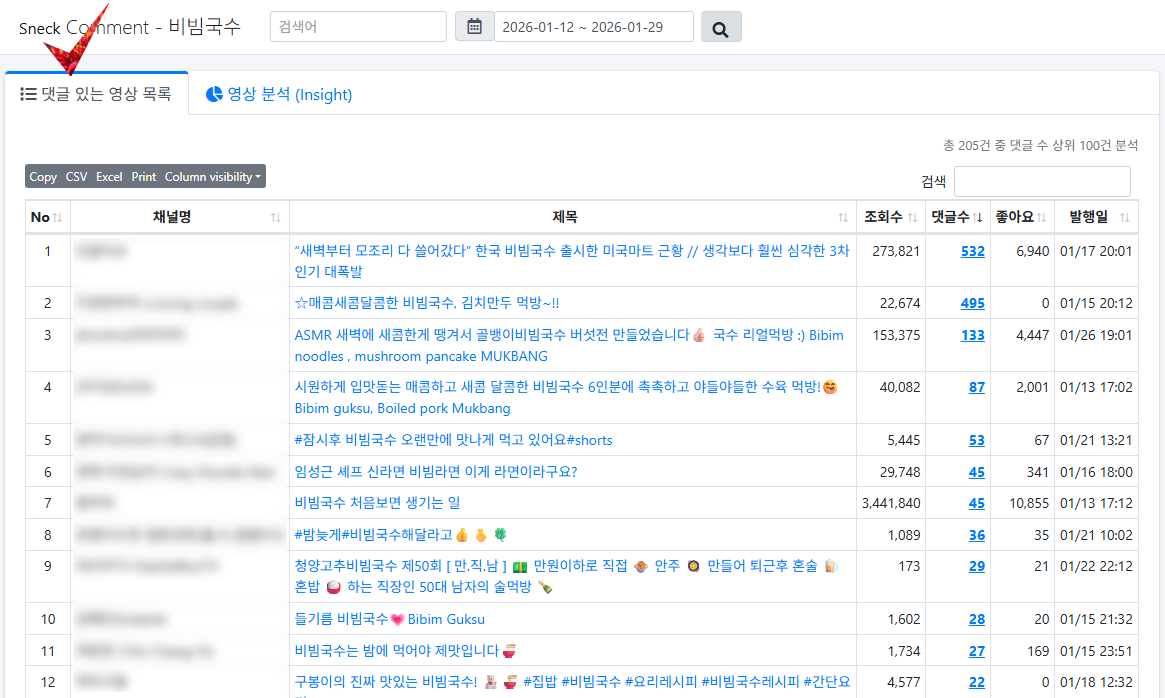Click the Copy export button
The height and width of the screenshot is (698, 1165).
43,177
